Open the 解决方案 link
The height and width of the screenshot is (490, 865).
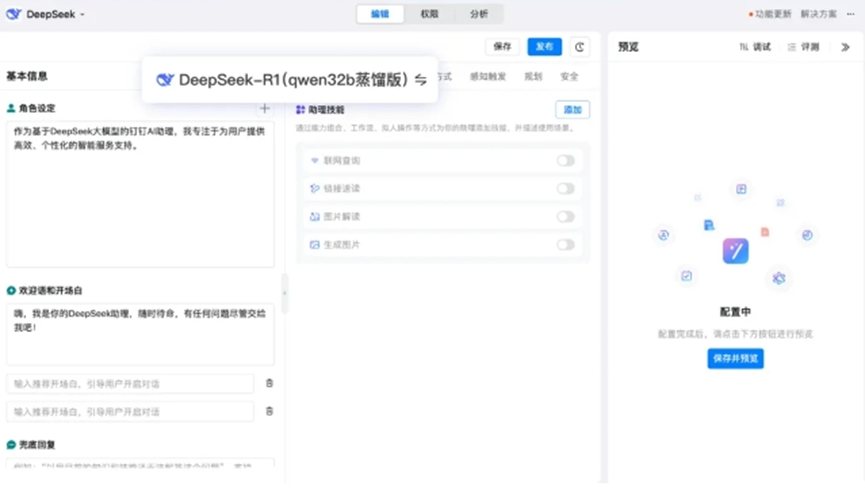pos(819,14)
